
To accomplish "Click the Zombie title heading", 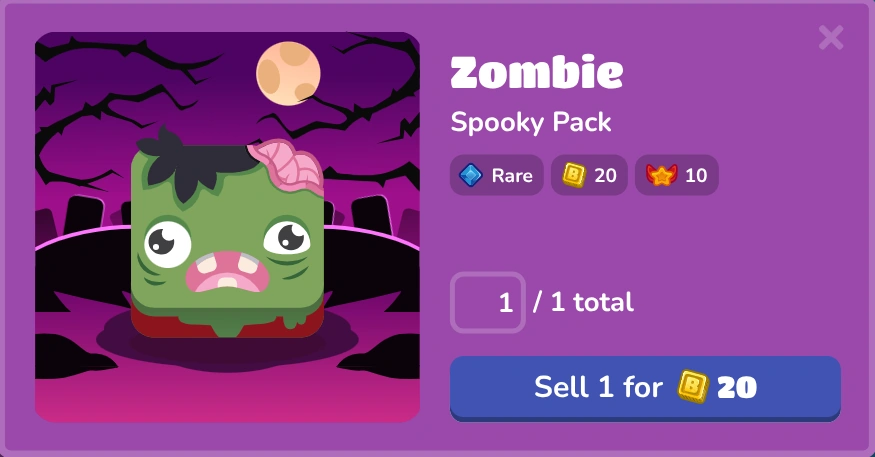I will tap(536, 73).
